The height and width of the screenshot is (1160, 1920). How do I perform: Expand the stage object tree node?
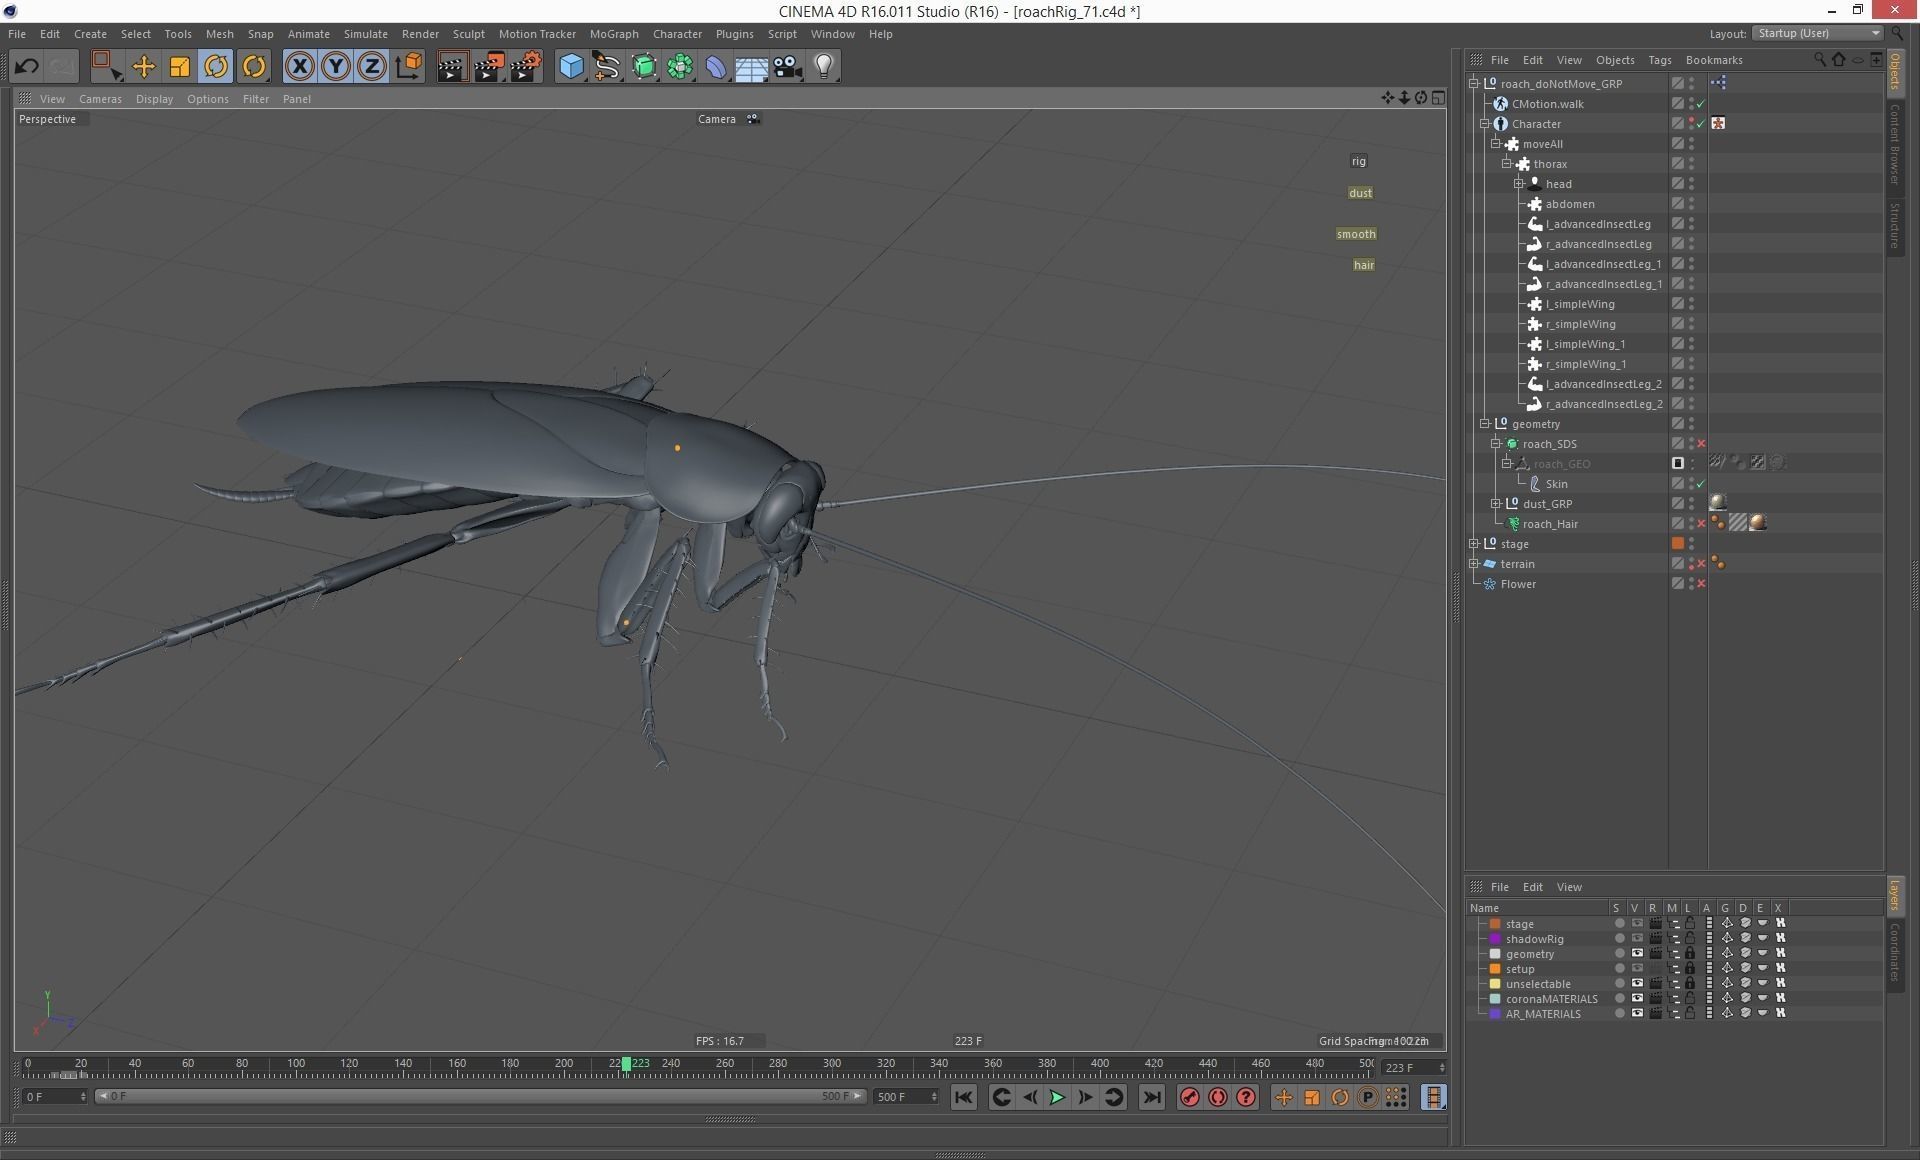pos(1474,544)
